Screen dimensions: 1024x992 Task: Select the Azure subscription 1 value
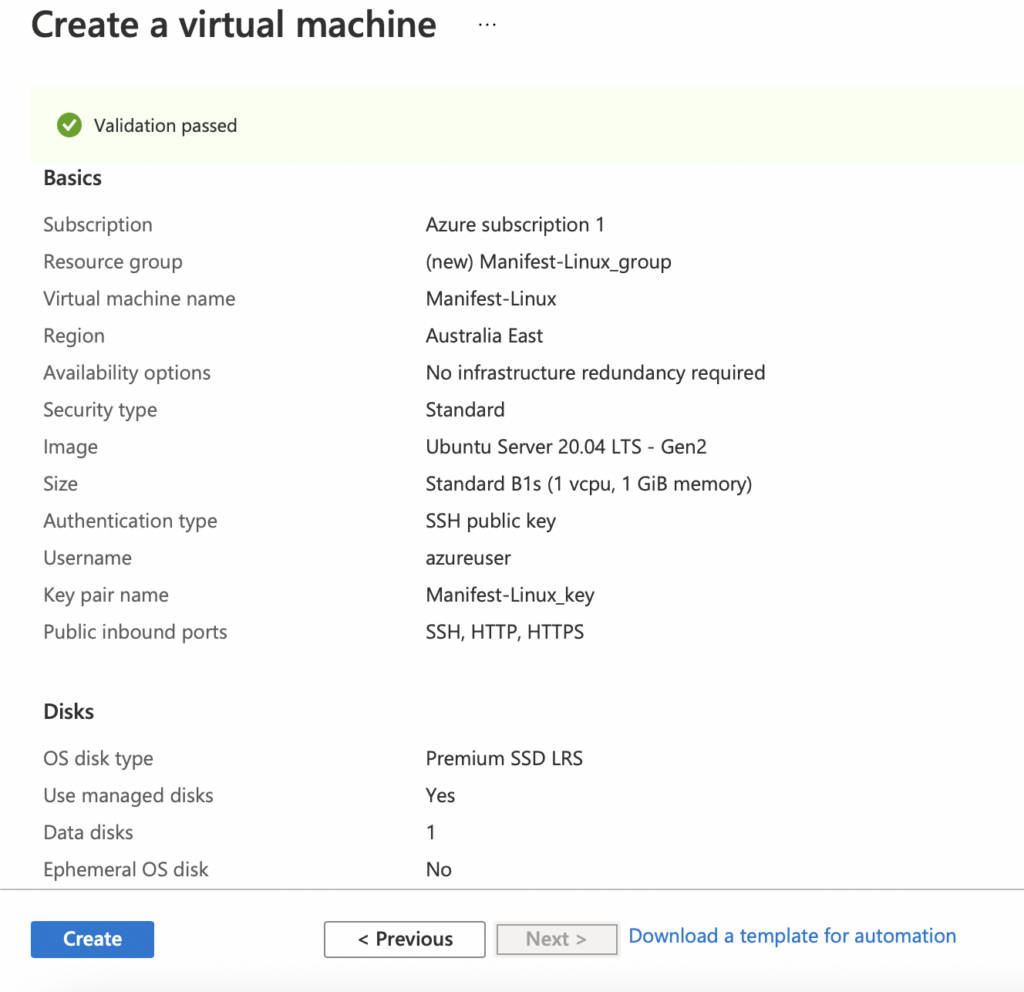tap(515, 225)
